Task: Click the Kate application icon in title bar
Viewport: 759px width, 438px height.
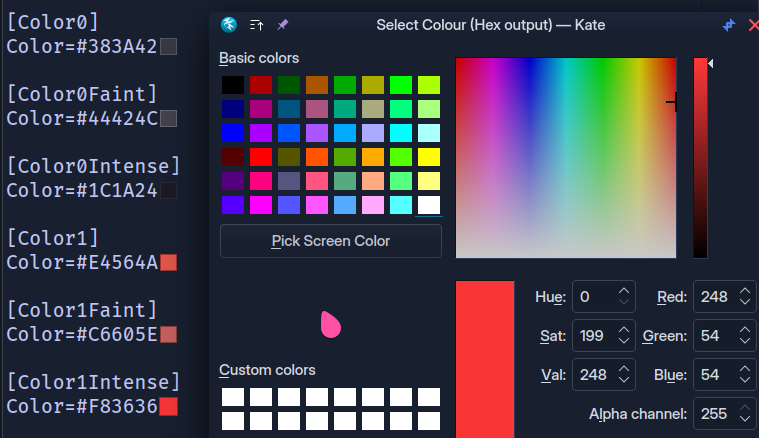Action: 229,24
